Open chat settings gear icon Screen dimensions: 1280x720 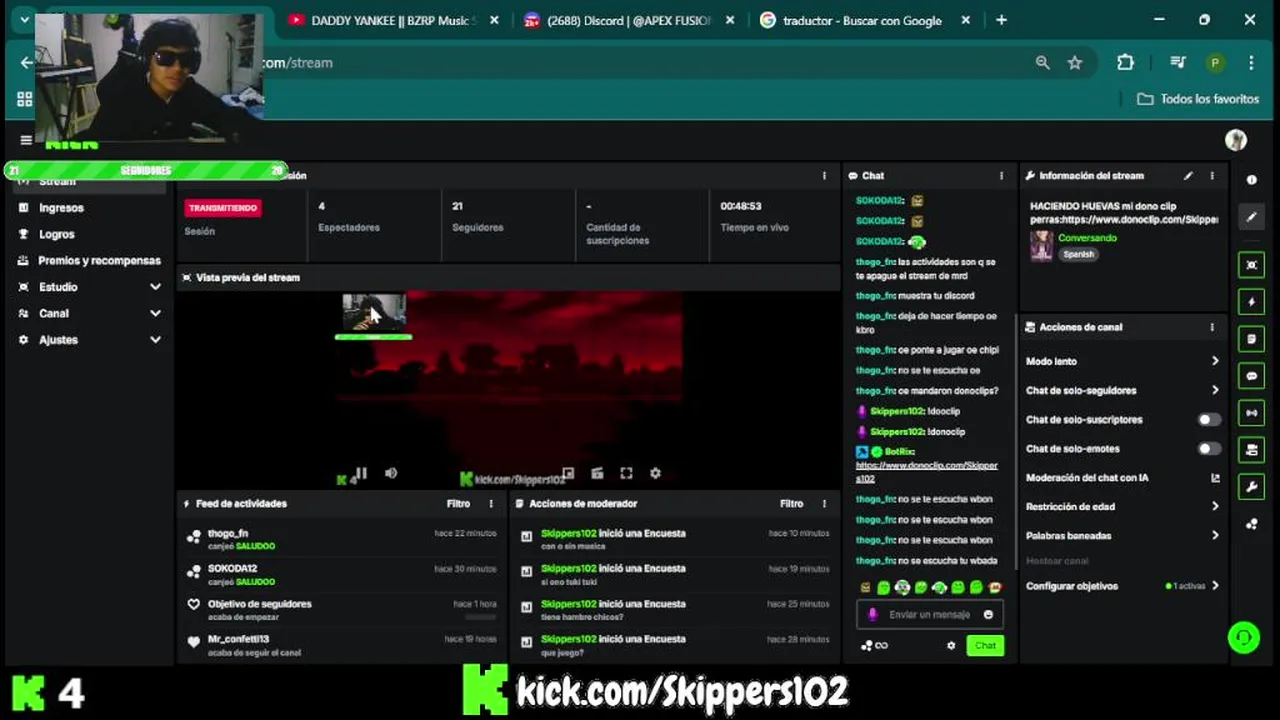coord(951,645)
